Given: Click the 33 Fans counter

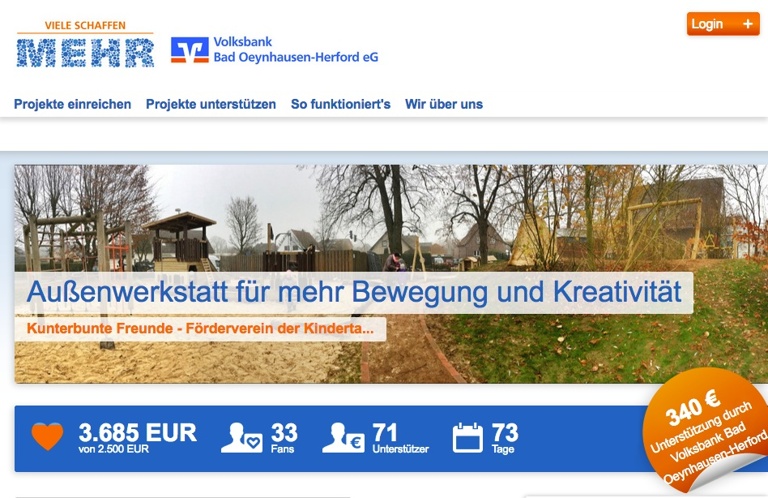Looking at the screenshot, I should coord(284,438).
